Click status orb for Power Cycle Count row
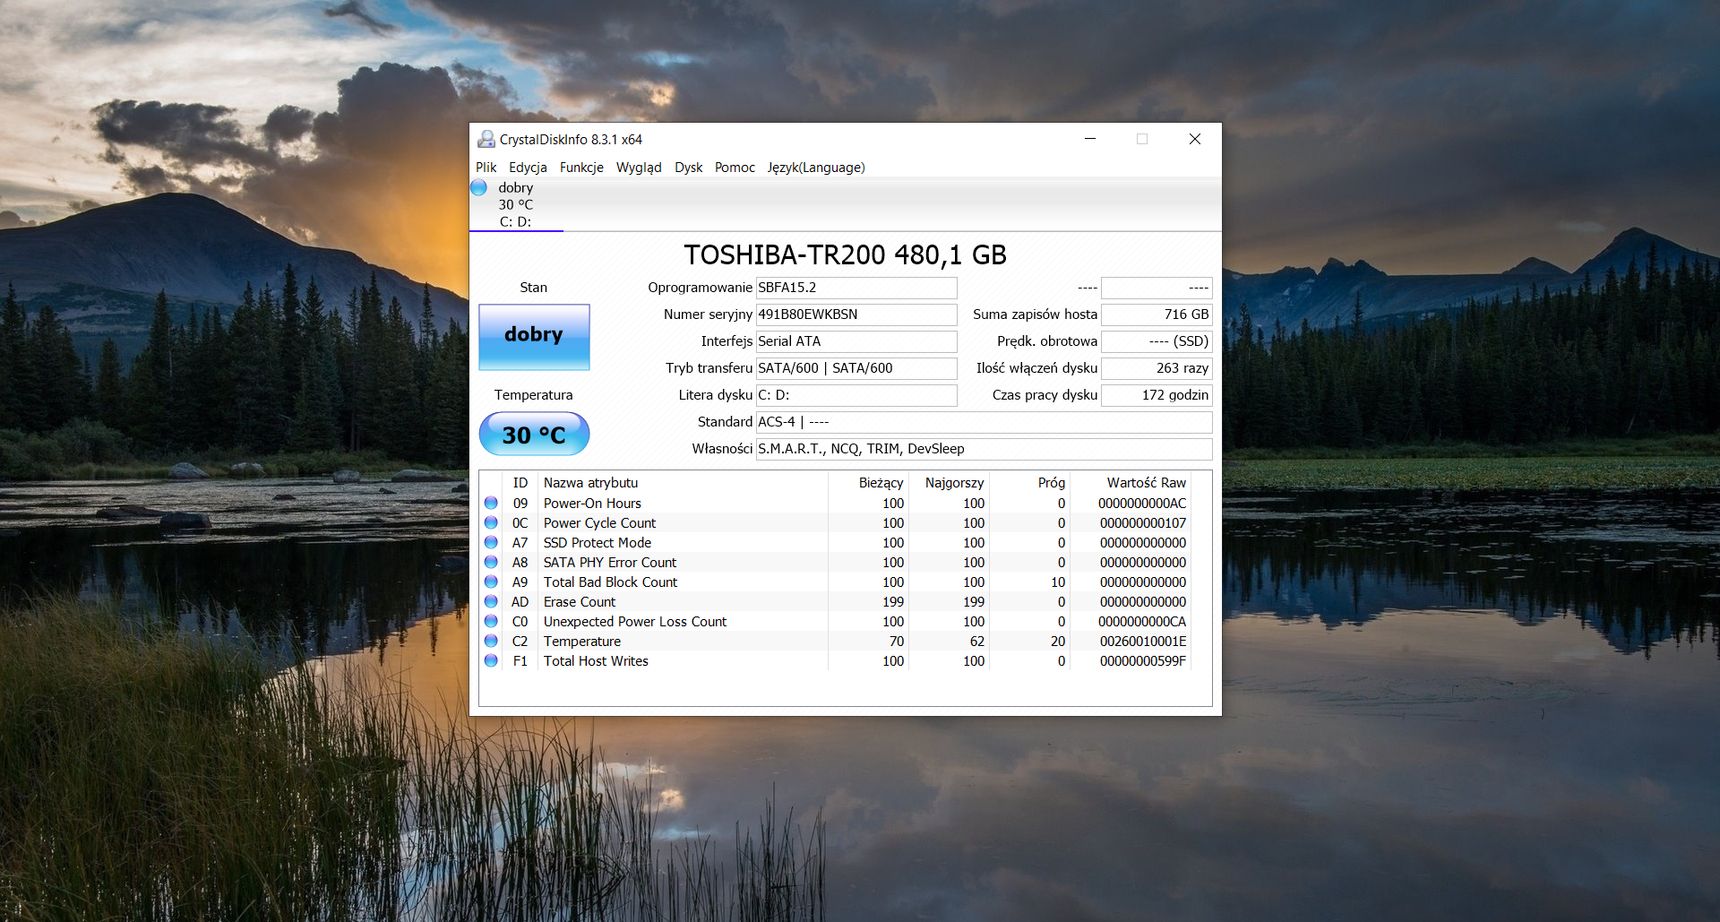1720x922 pixels. [491, 523]
